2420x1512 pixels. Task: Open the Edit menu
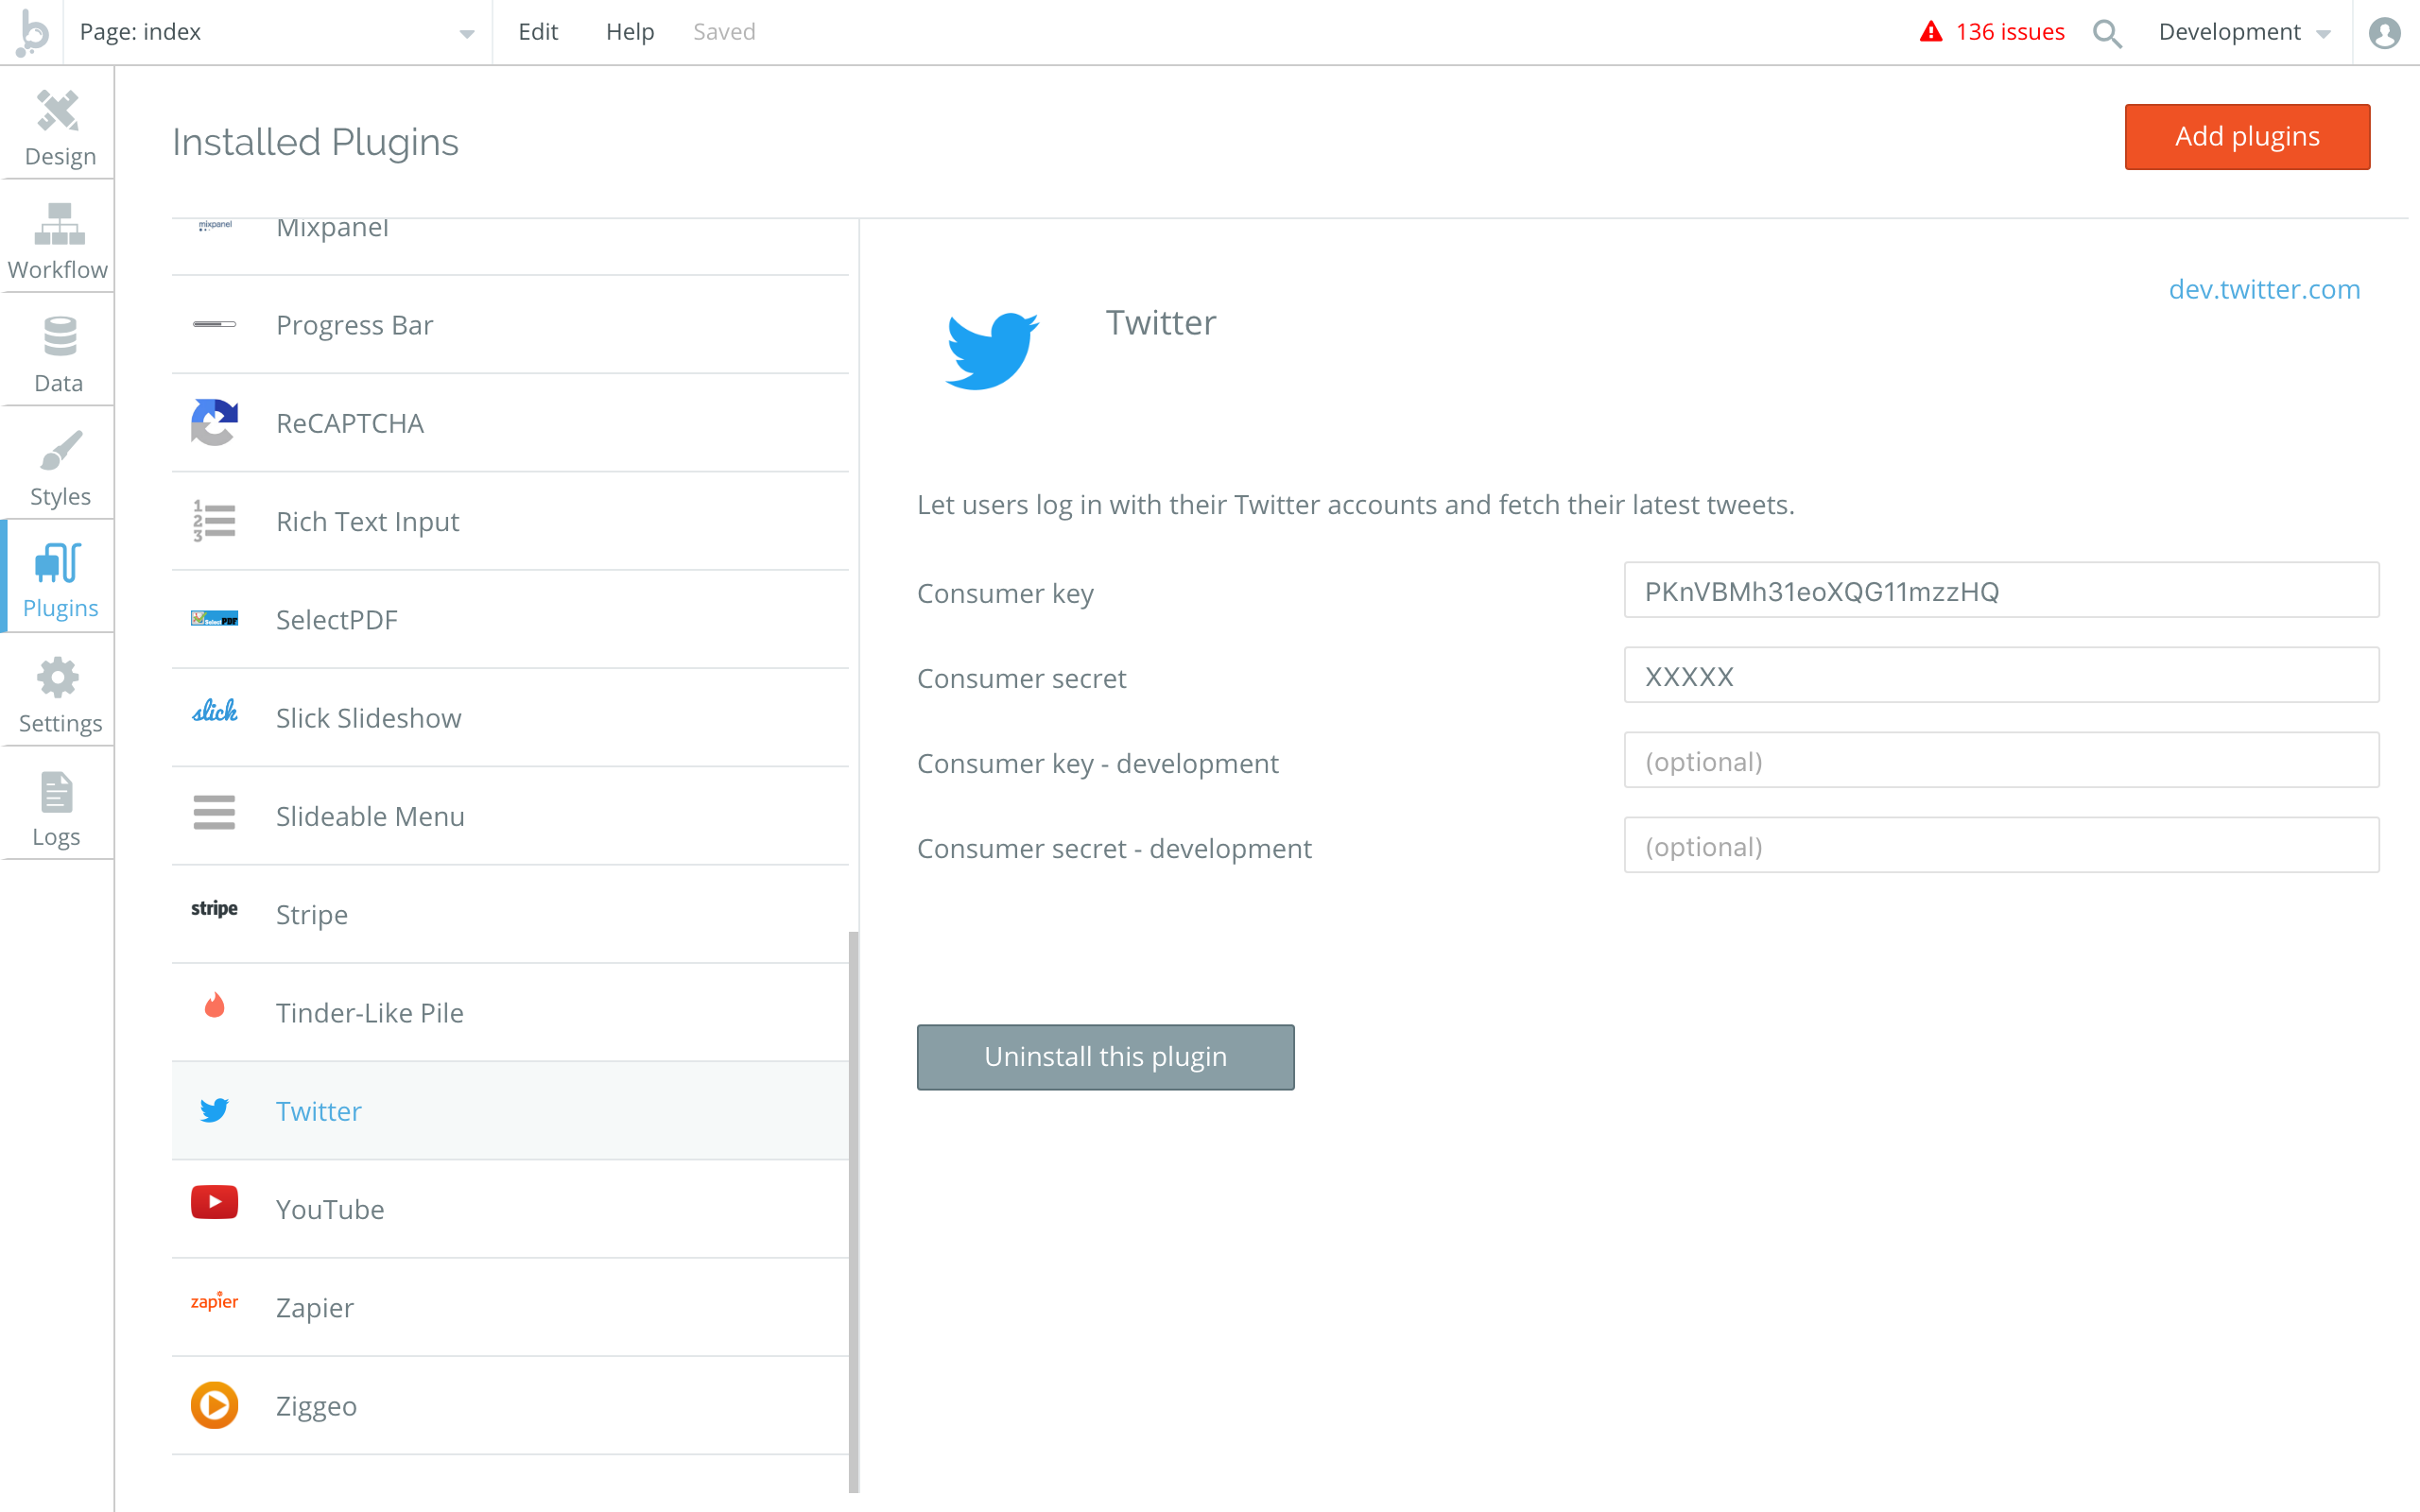[538, 32]
